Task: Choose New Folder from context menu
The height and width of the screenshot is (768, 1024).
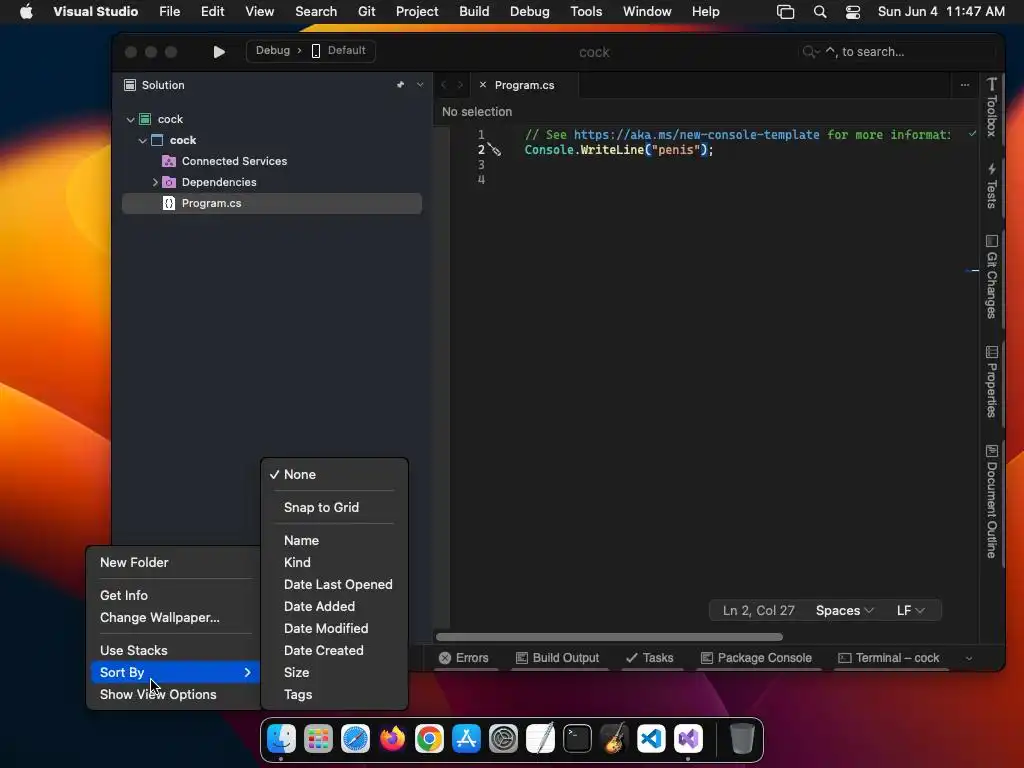Action: click(x=175, y=562)
